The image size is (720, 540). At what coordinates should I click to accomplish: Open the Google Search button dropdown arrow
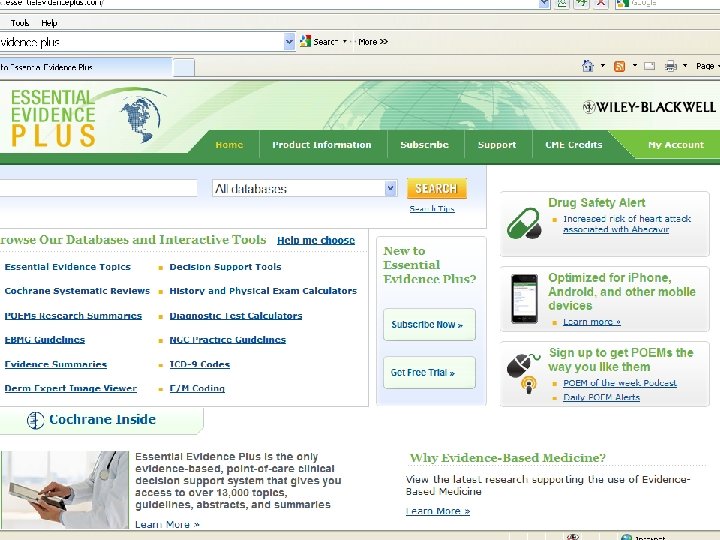345,41
